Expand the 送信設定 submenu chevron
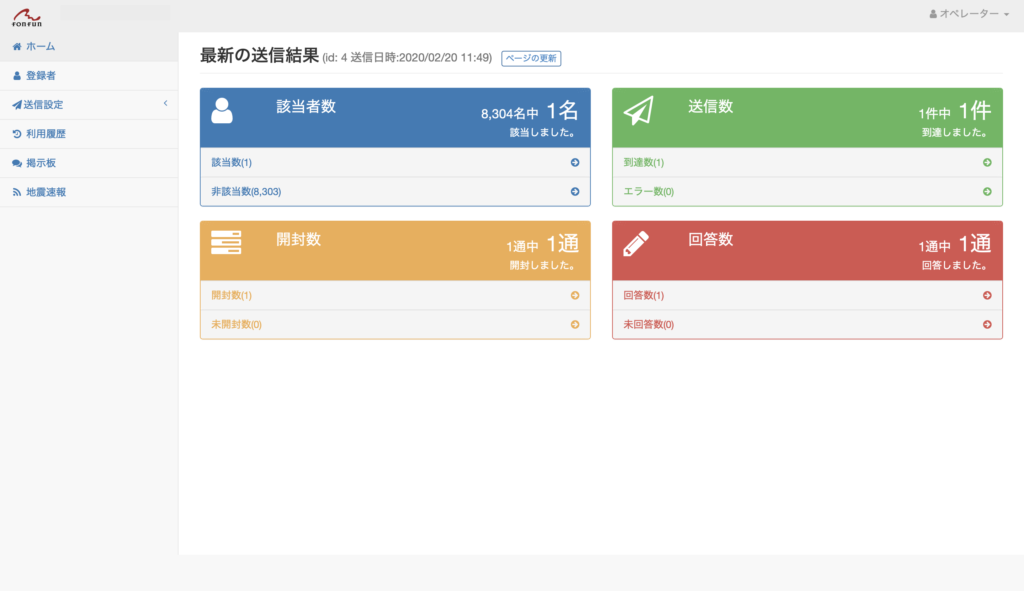Image resolution: width=1024 pixels, height=591 pixels. tap(165, 103)
